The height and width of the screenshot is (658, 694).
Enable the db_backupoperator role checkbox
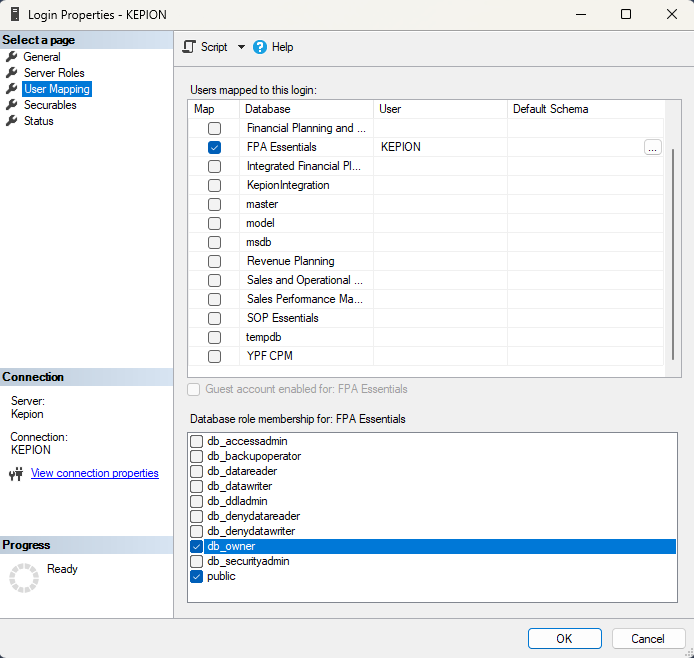197,457
